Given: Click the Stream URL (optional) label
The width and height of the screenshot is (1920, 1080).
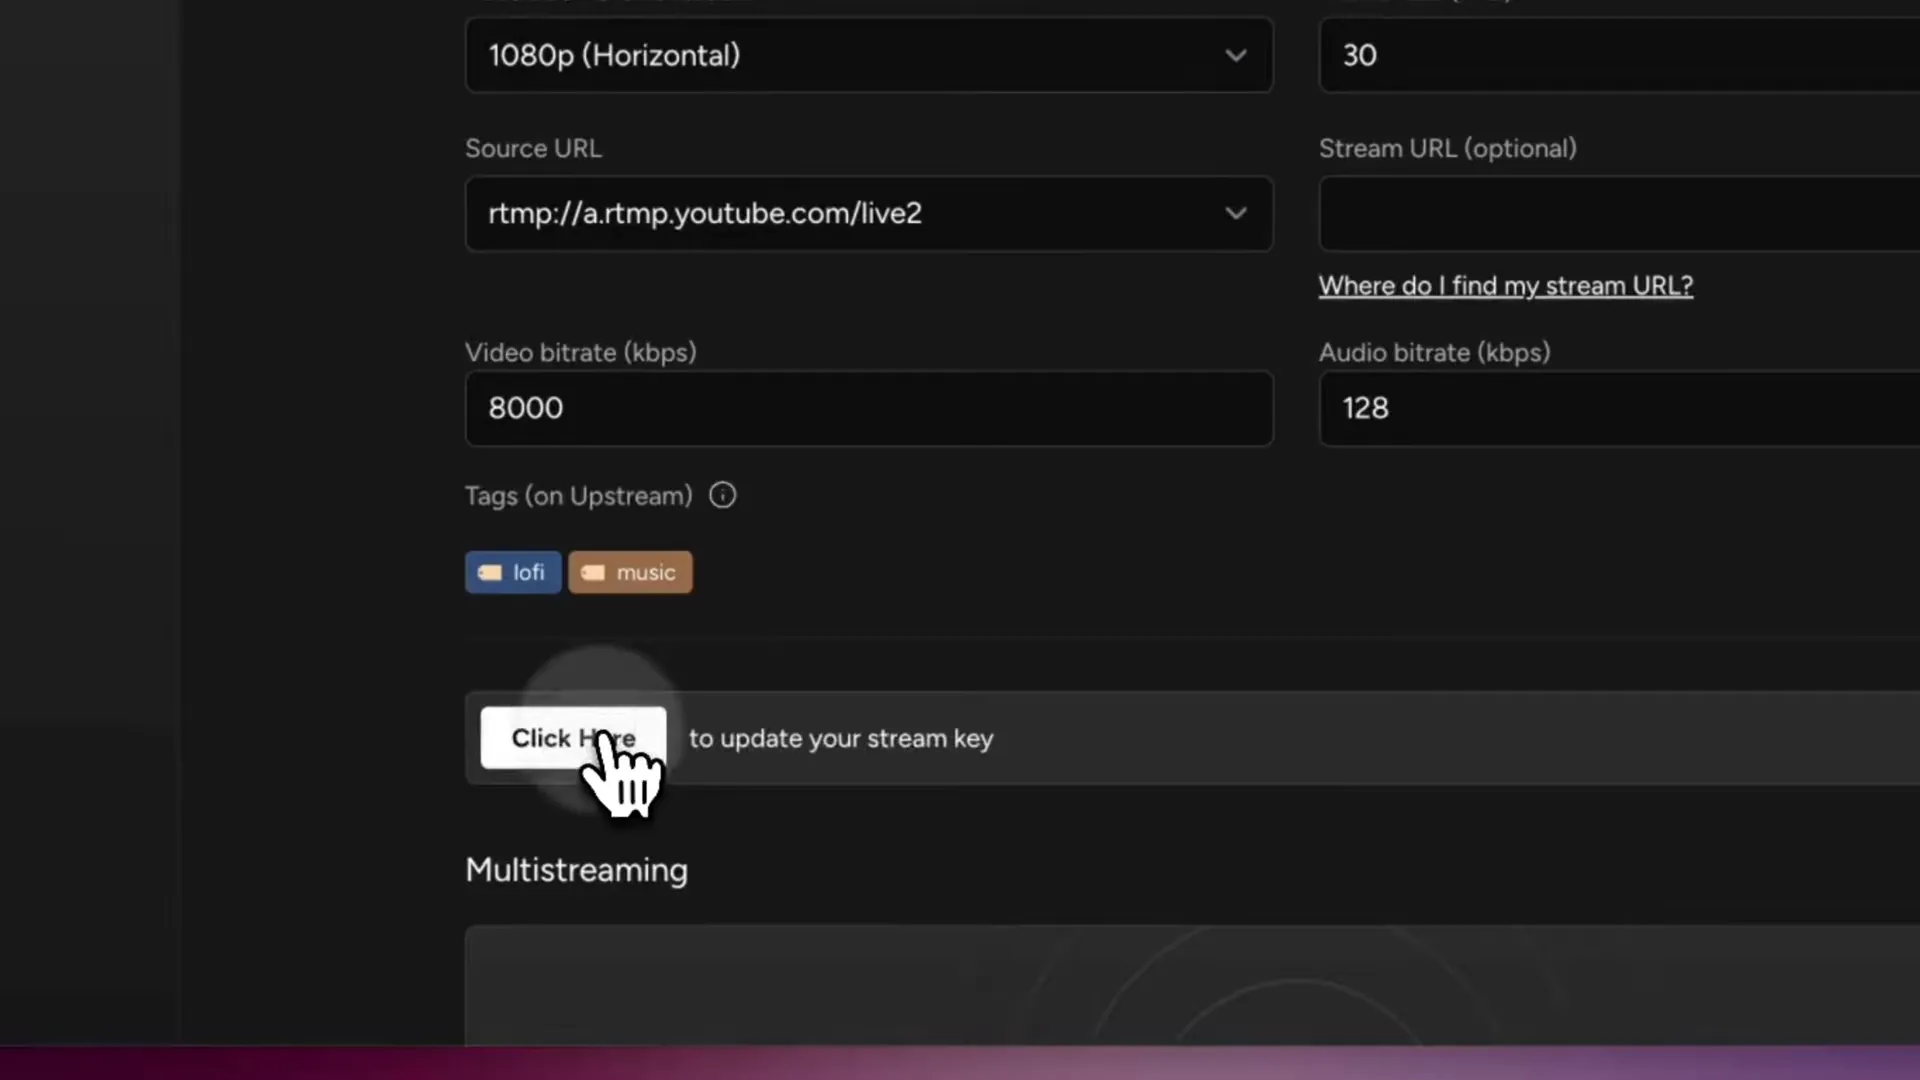Looking at the screenshot, I should (x=1447, y=149).
